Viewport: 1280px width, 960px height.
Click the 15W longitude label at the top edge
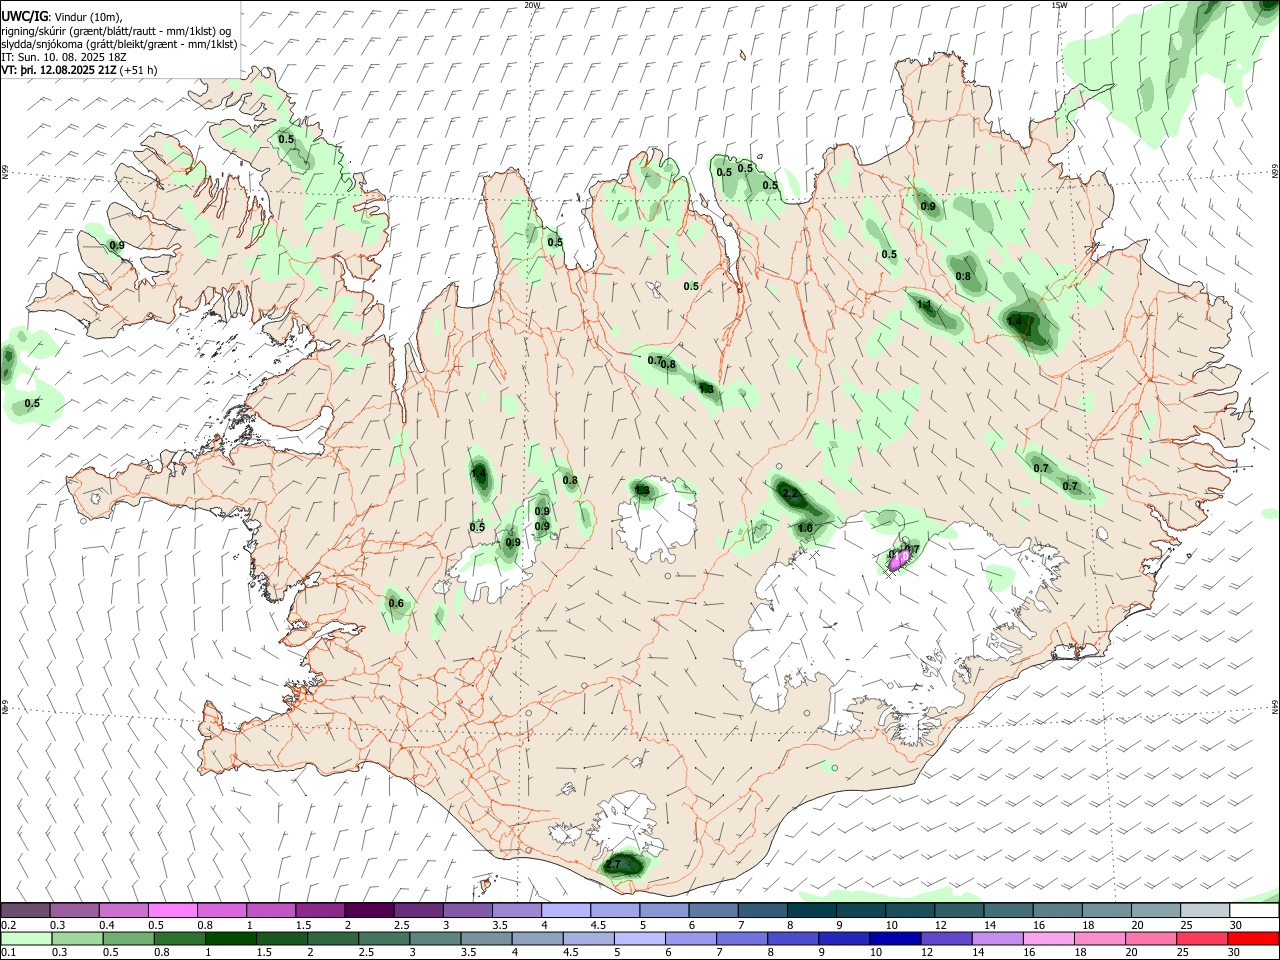pos(1059,5)
